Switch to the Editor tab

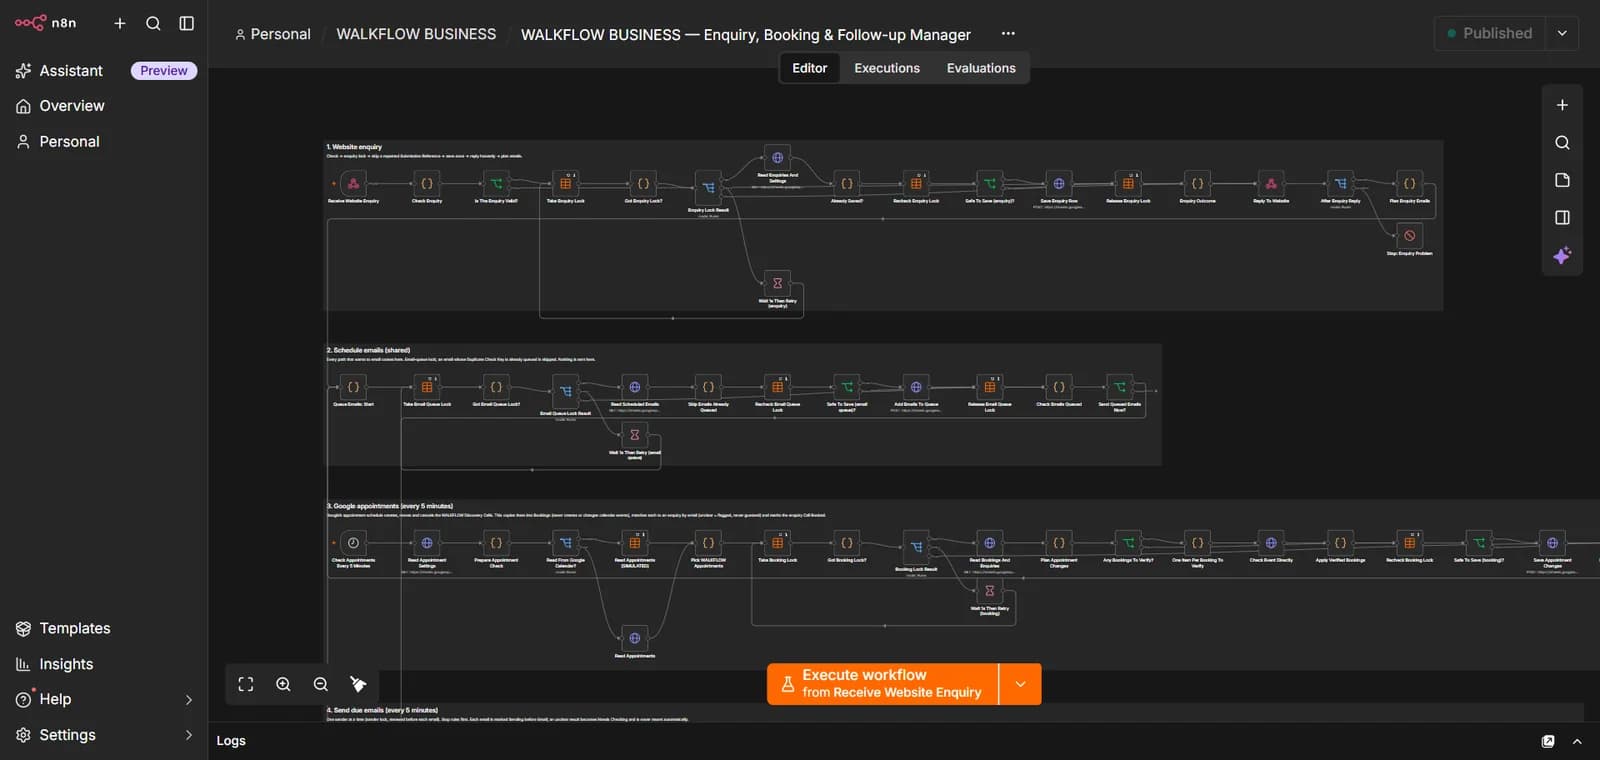(x=810, y=68)
